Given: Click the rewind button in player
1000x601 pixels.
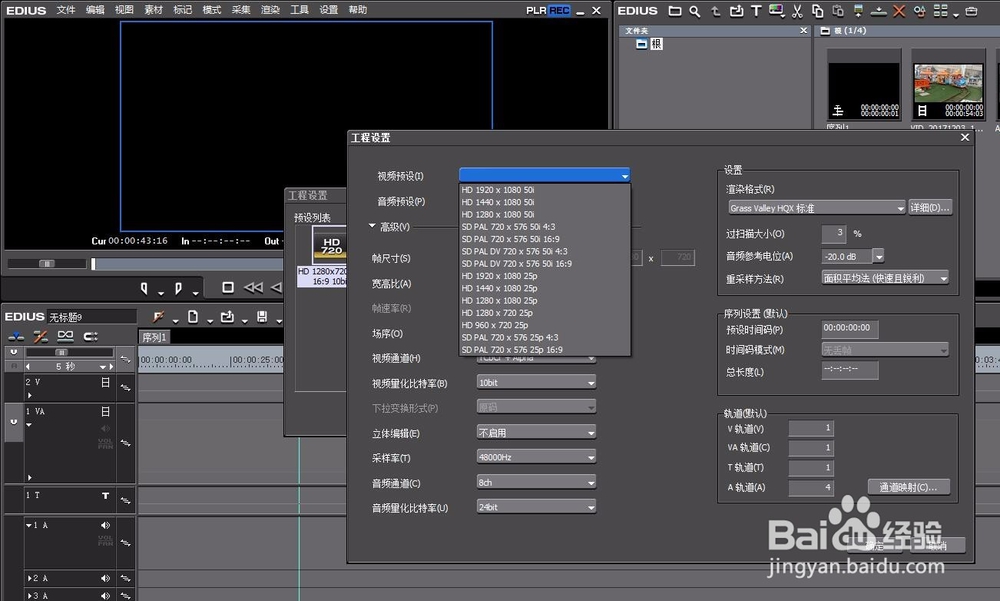Looking at the screenshot, I should coord(253,288).
